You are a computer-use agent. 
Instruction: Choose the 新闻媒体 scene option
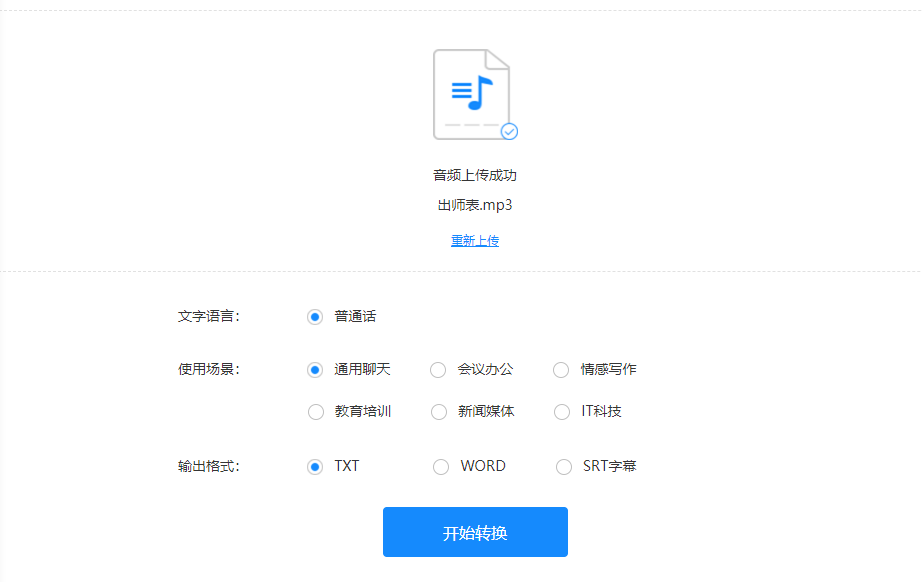click(x=438, y=411)
